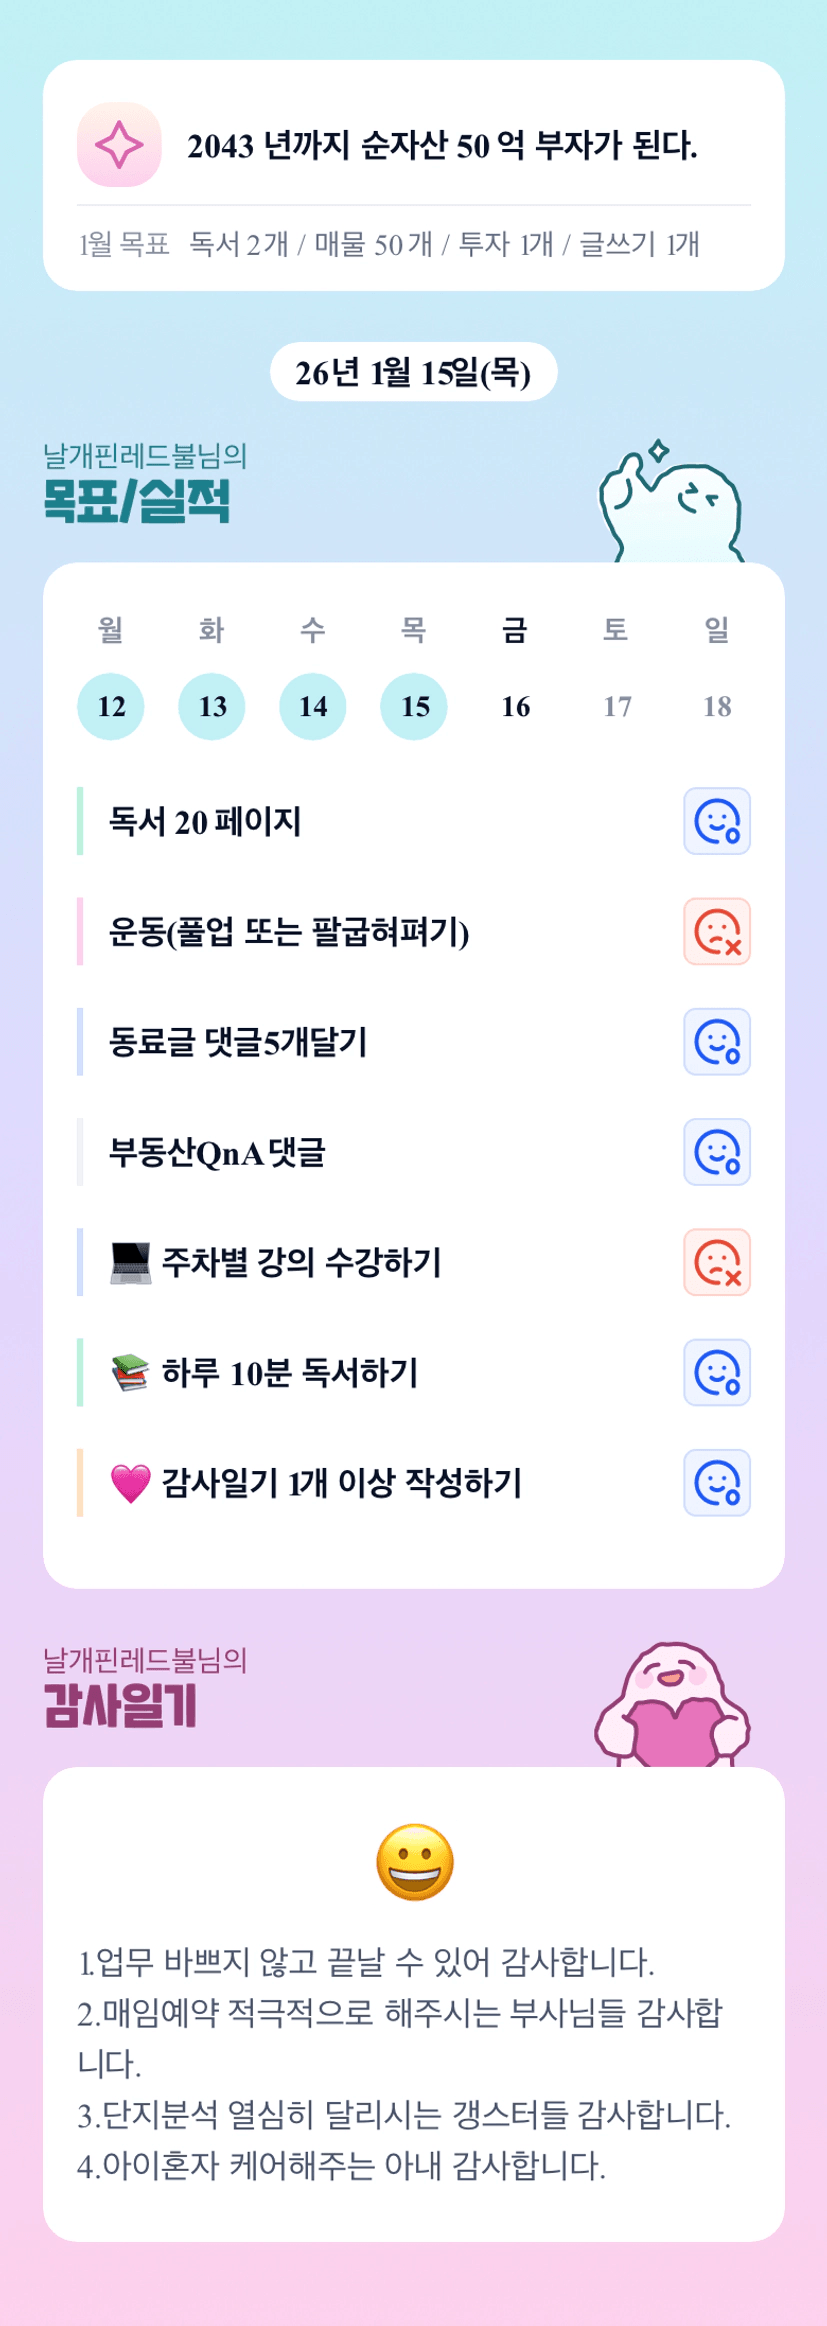The width and height of the screenshot is (827, 2326).
Task: Toggle status face for 감사일기 1개 이상 작성하기
Action: point(717,1483)
